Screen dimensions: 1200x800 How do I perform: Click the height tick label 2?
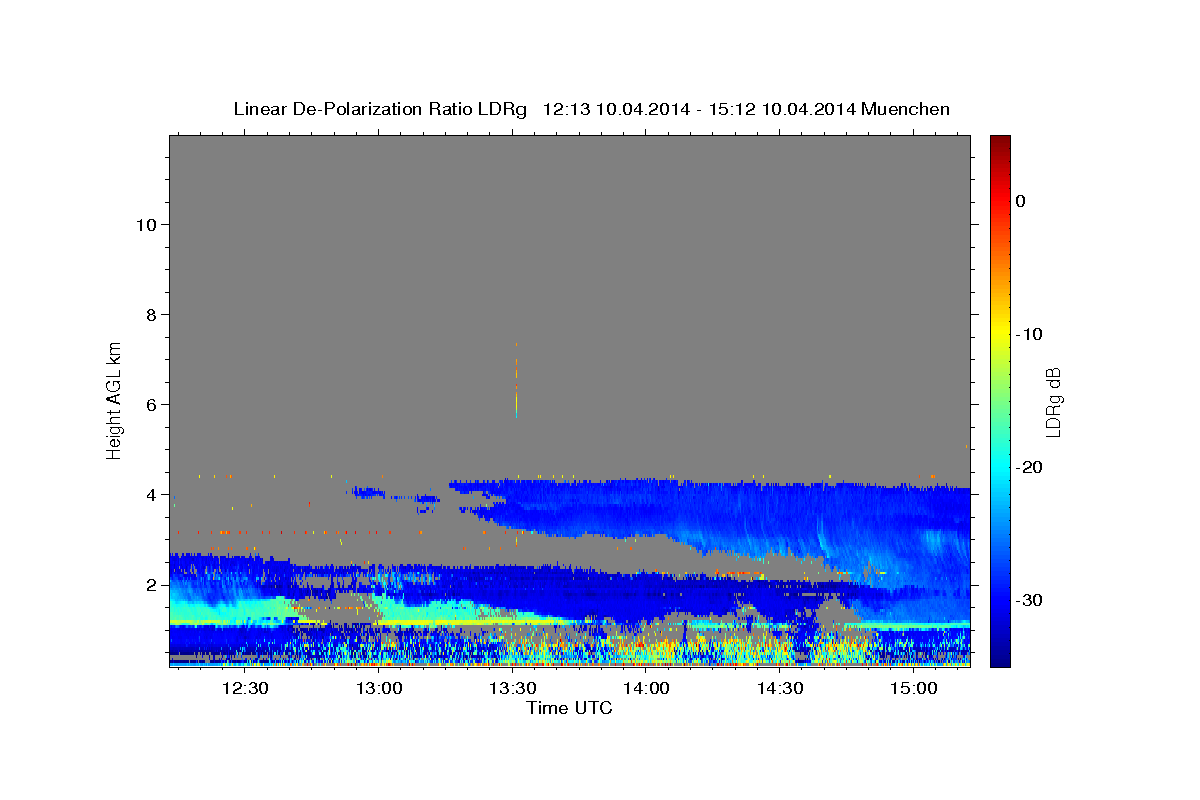tap(152, 585)
